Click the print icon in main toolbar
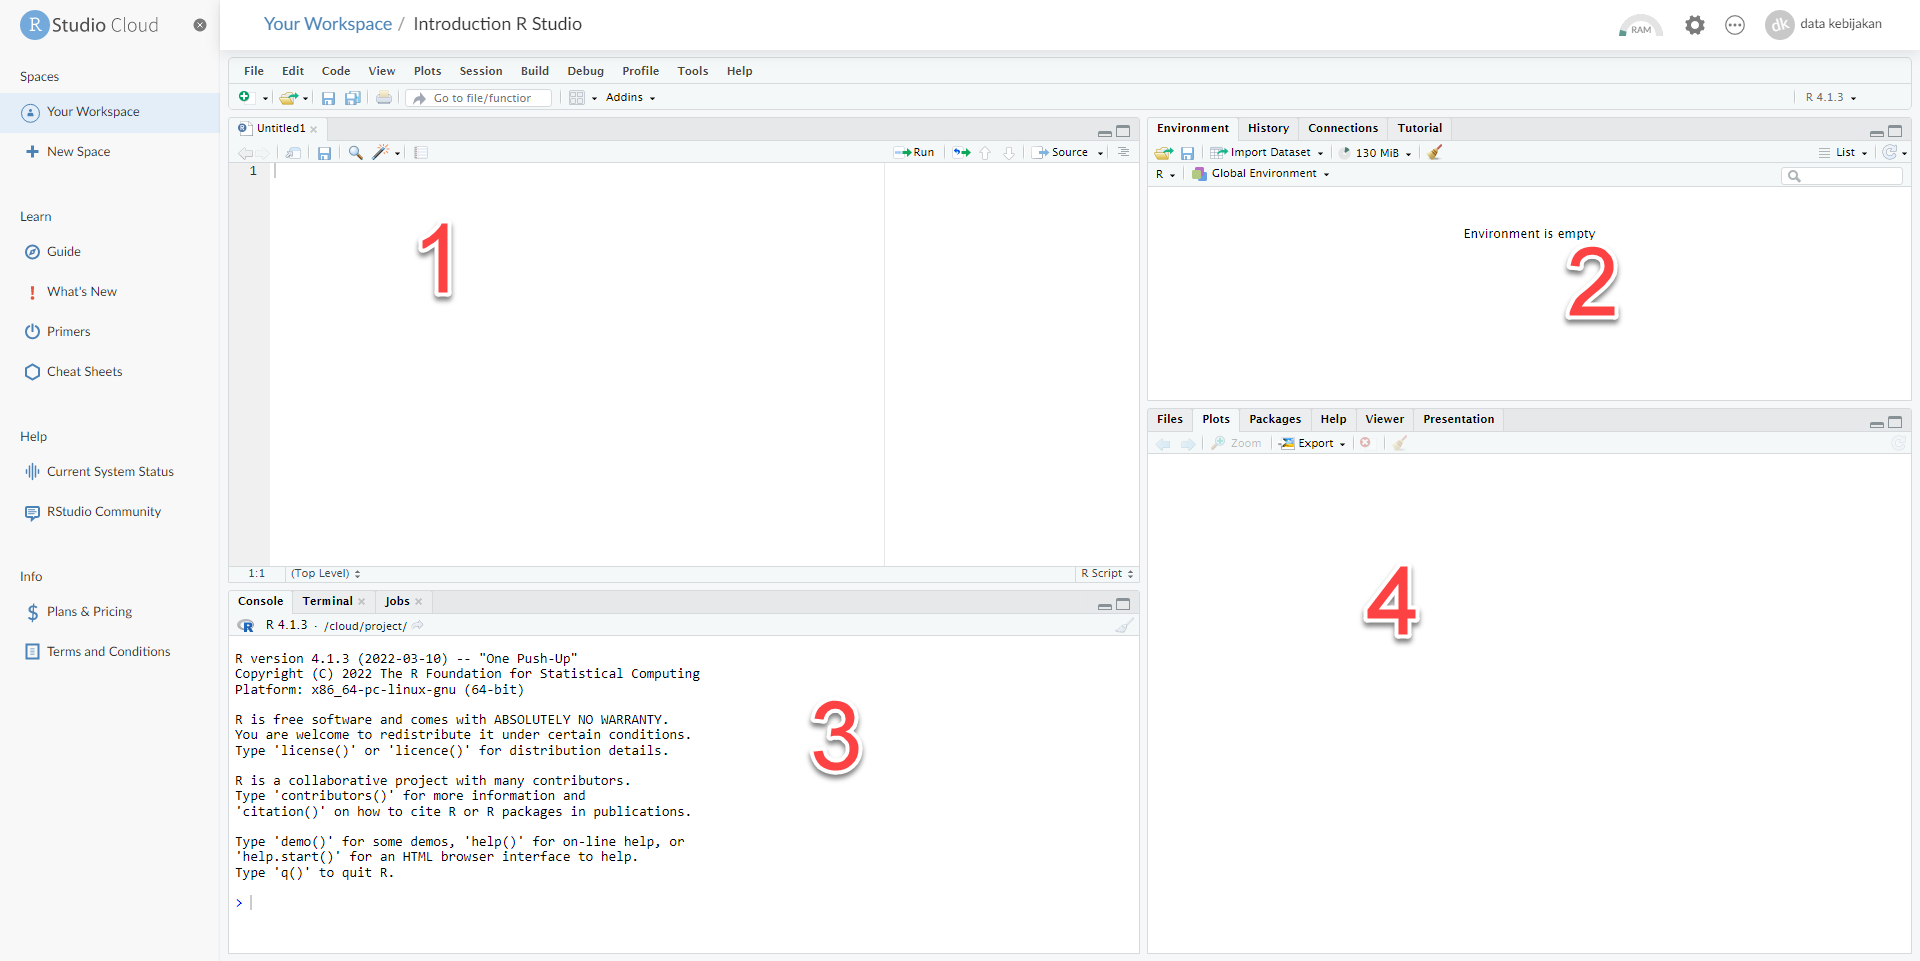1920x961 pixels. [384, 98]
